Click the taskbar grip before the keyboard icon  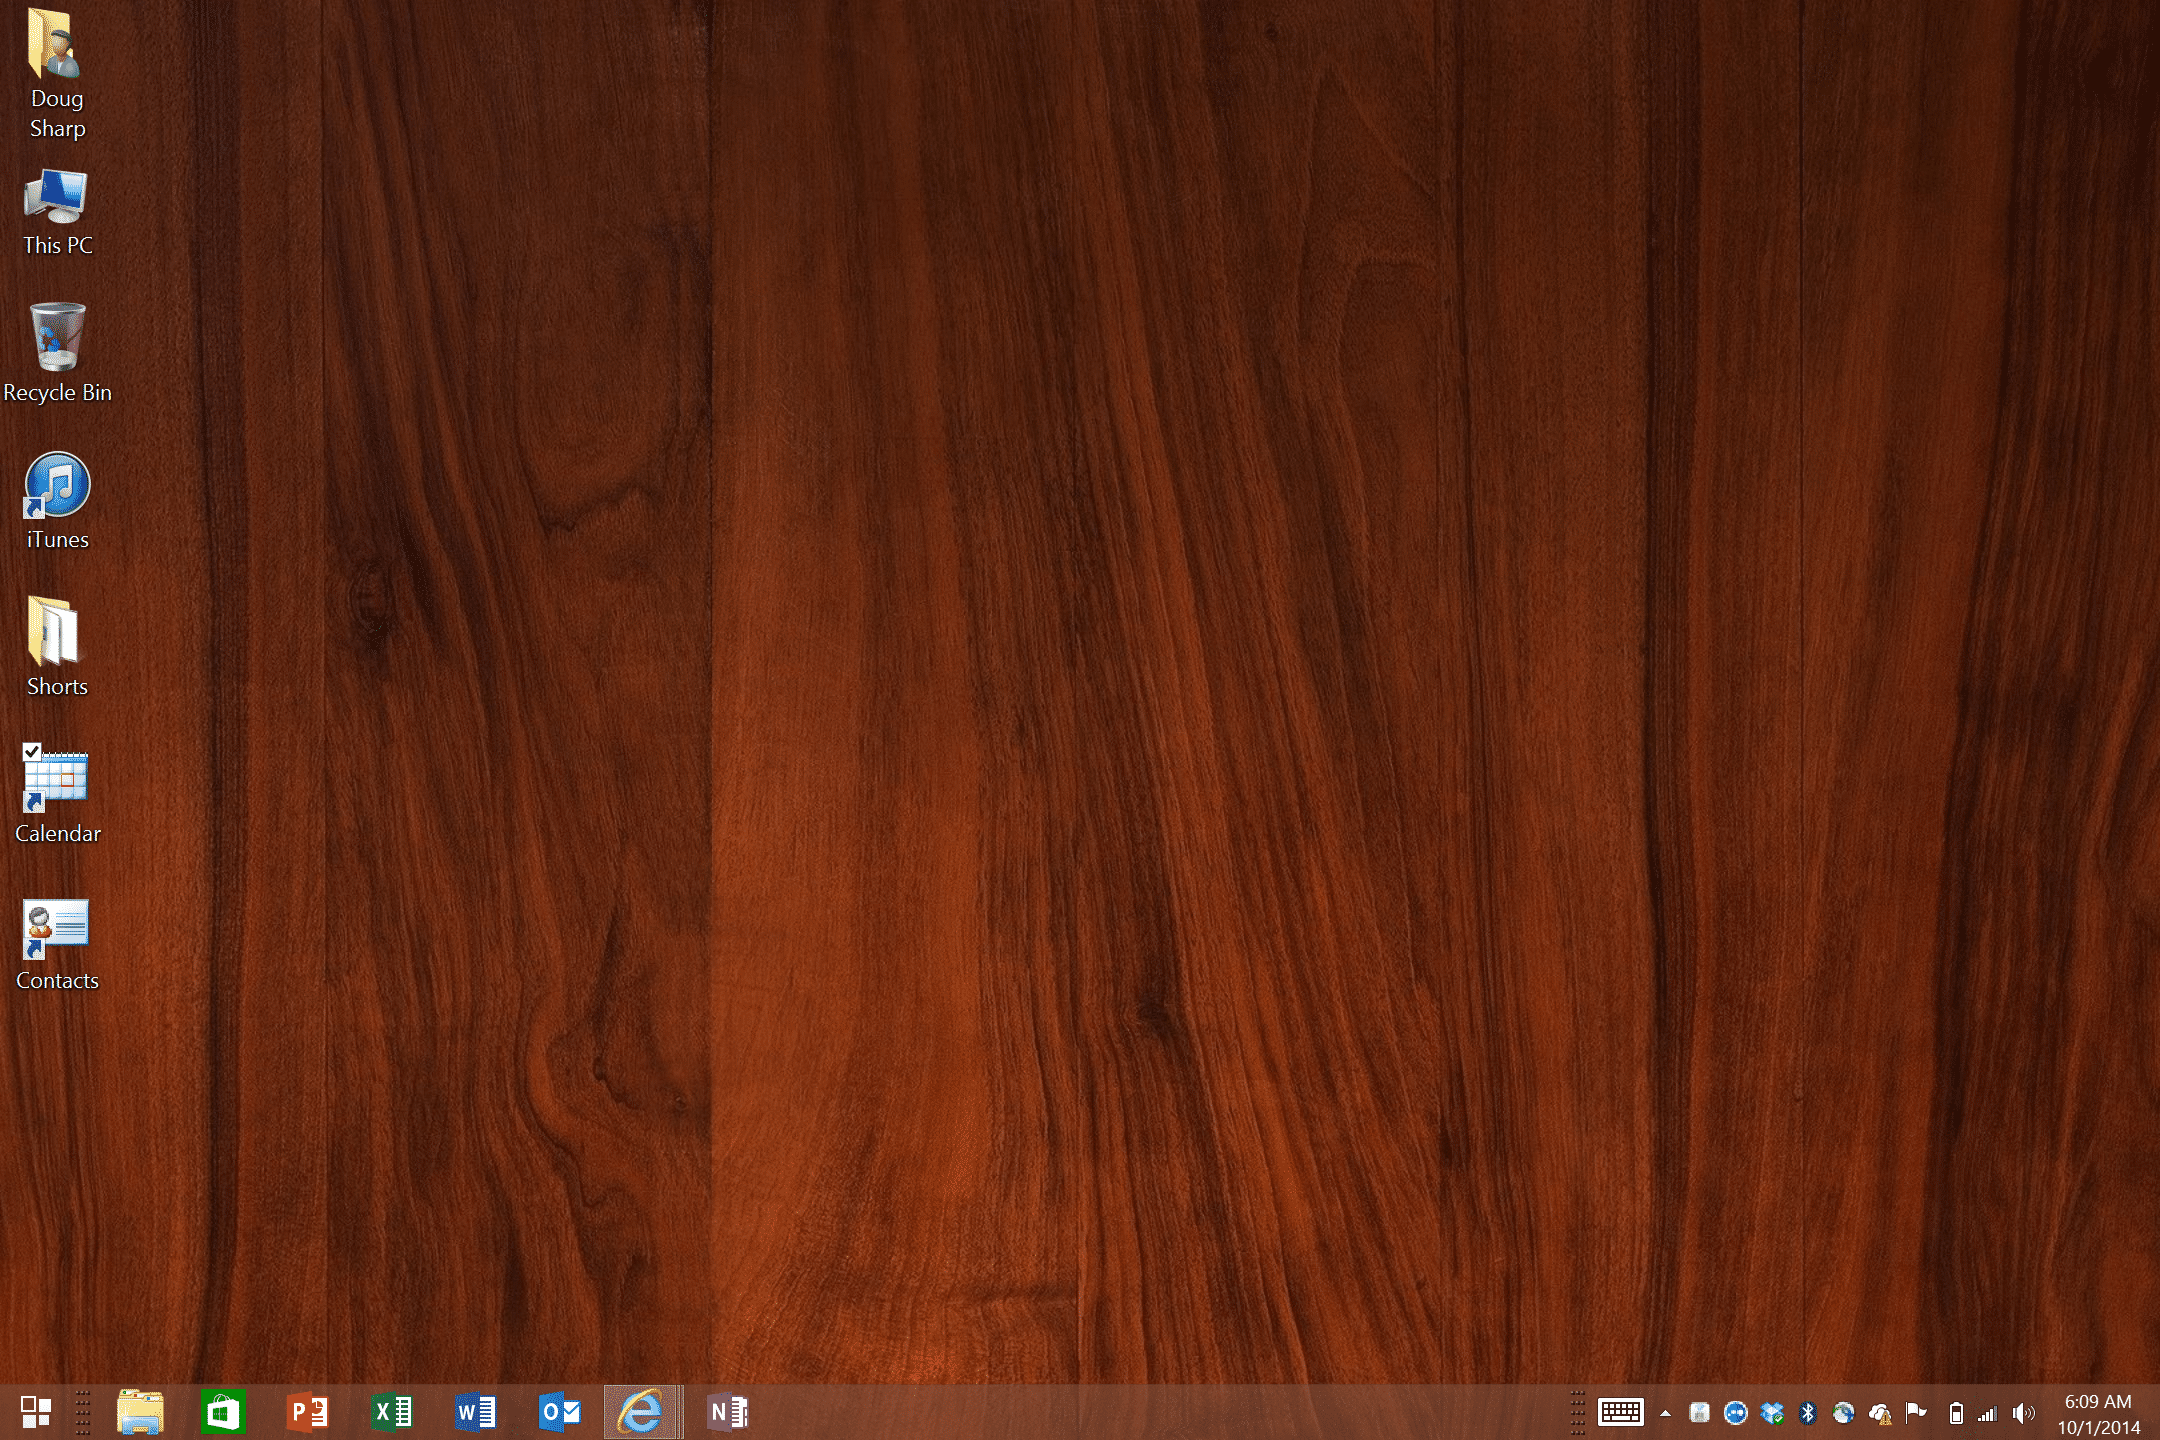(x=1577, y=1412)
